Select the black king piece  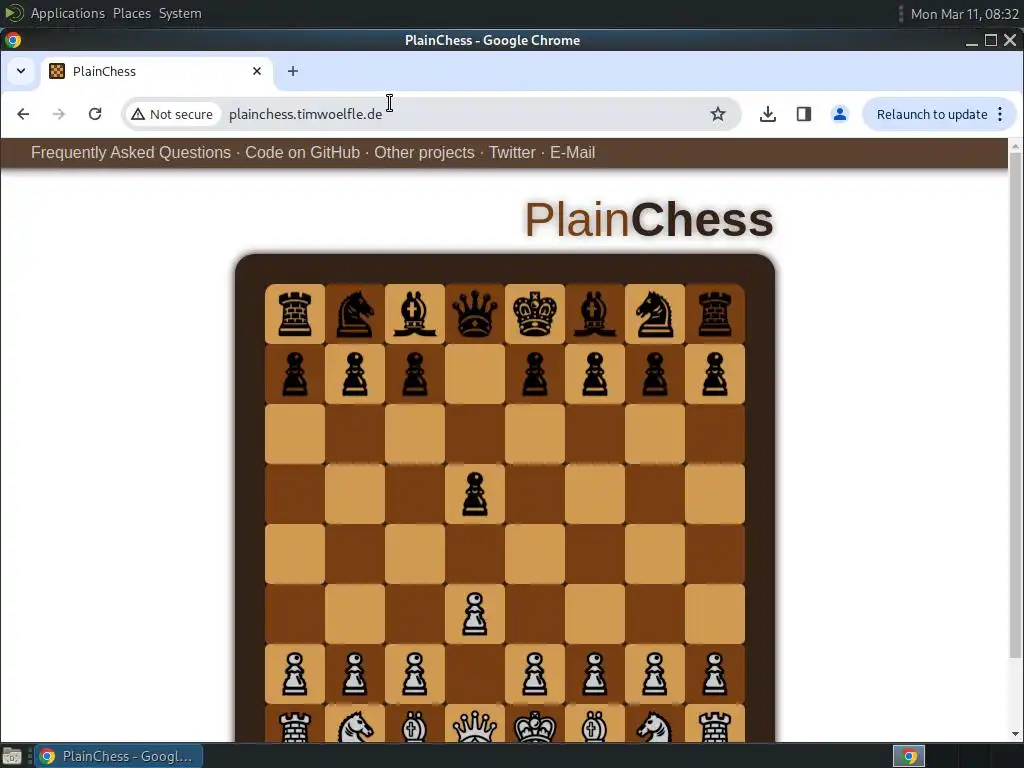point(535,314)
